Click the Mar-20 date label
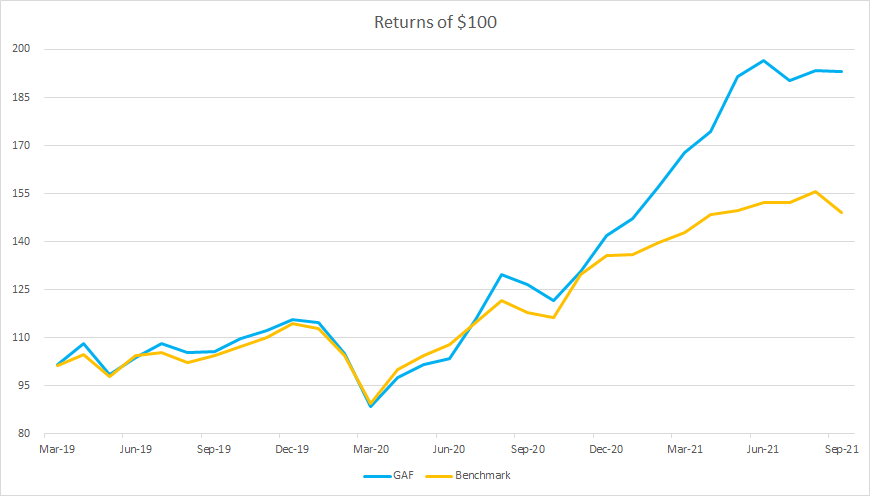Viewport: 870px width, 496px height. tap(371, 449)
